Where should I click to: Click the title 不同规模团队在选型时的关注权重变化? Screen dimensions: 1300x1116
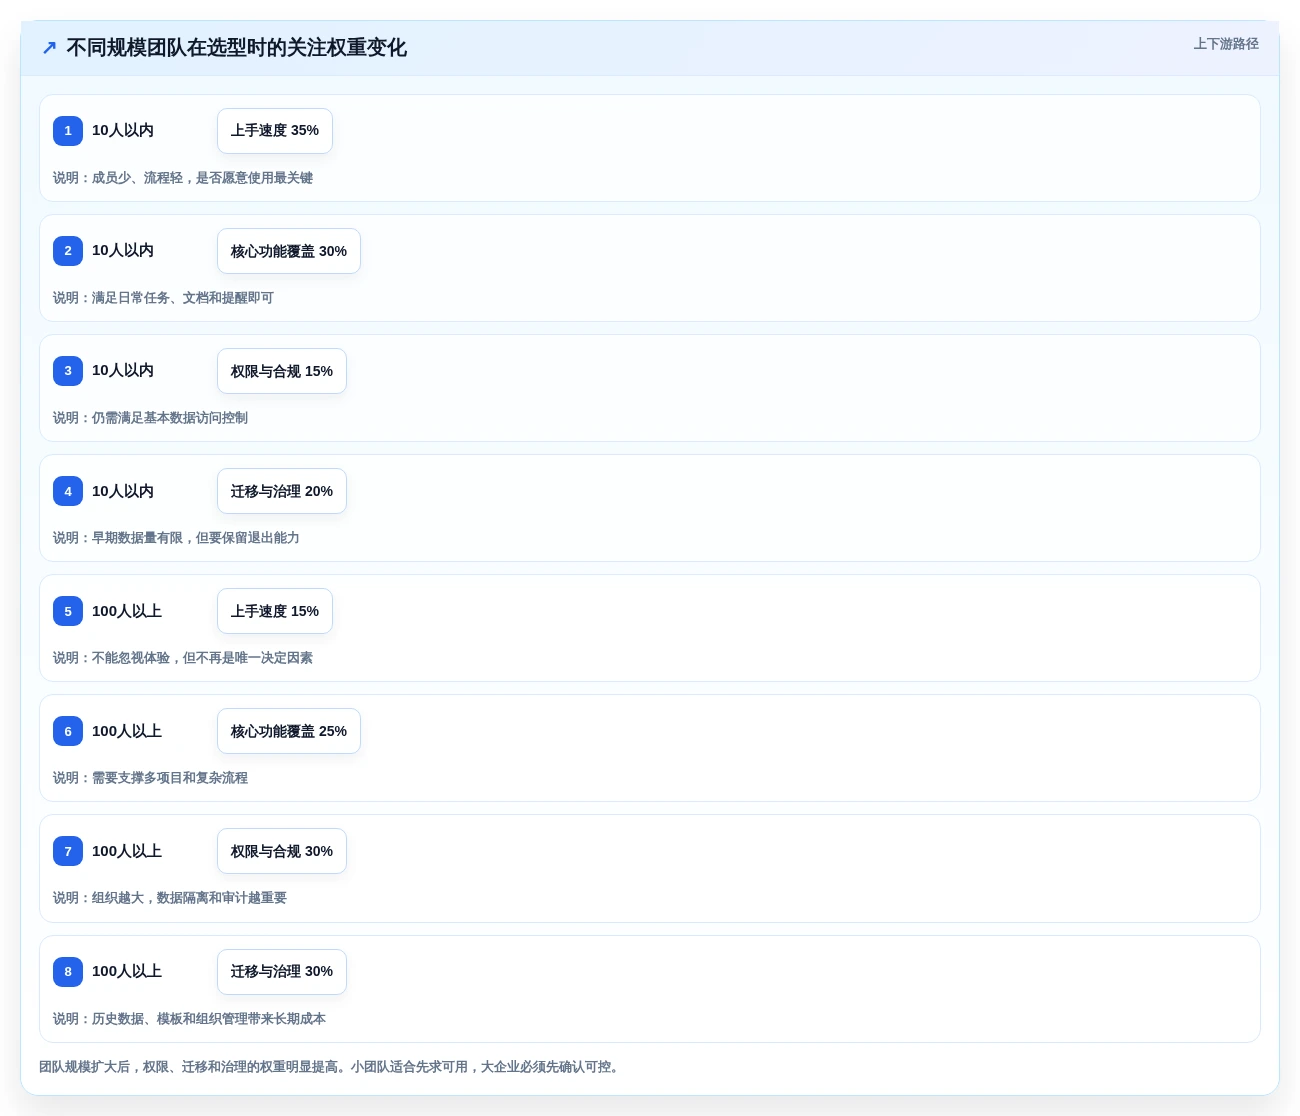(236, 48)
